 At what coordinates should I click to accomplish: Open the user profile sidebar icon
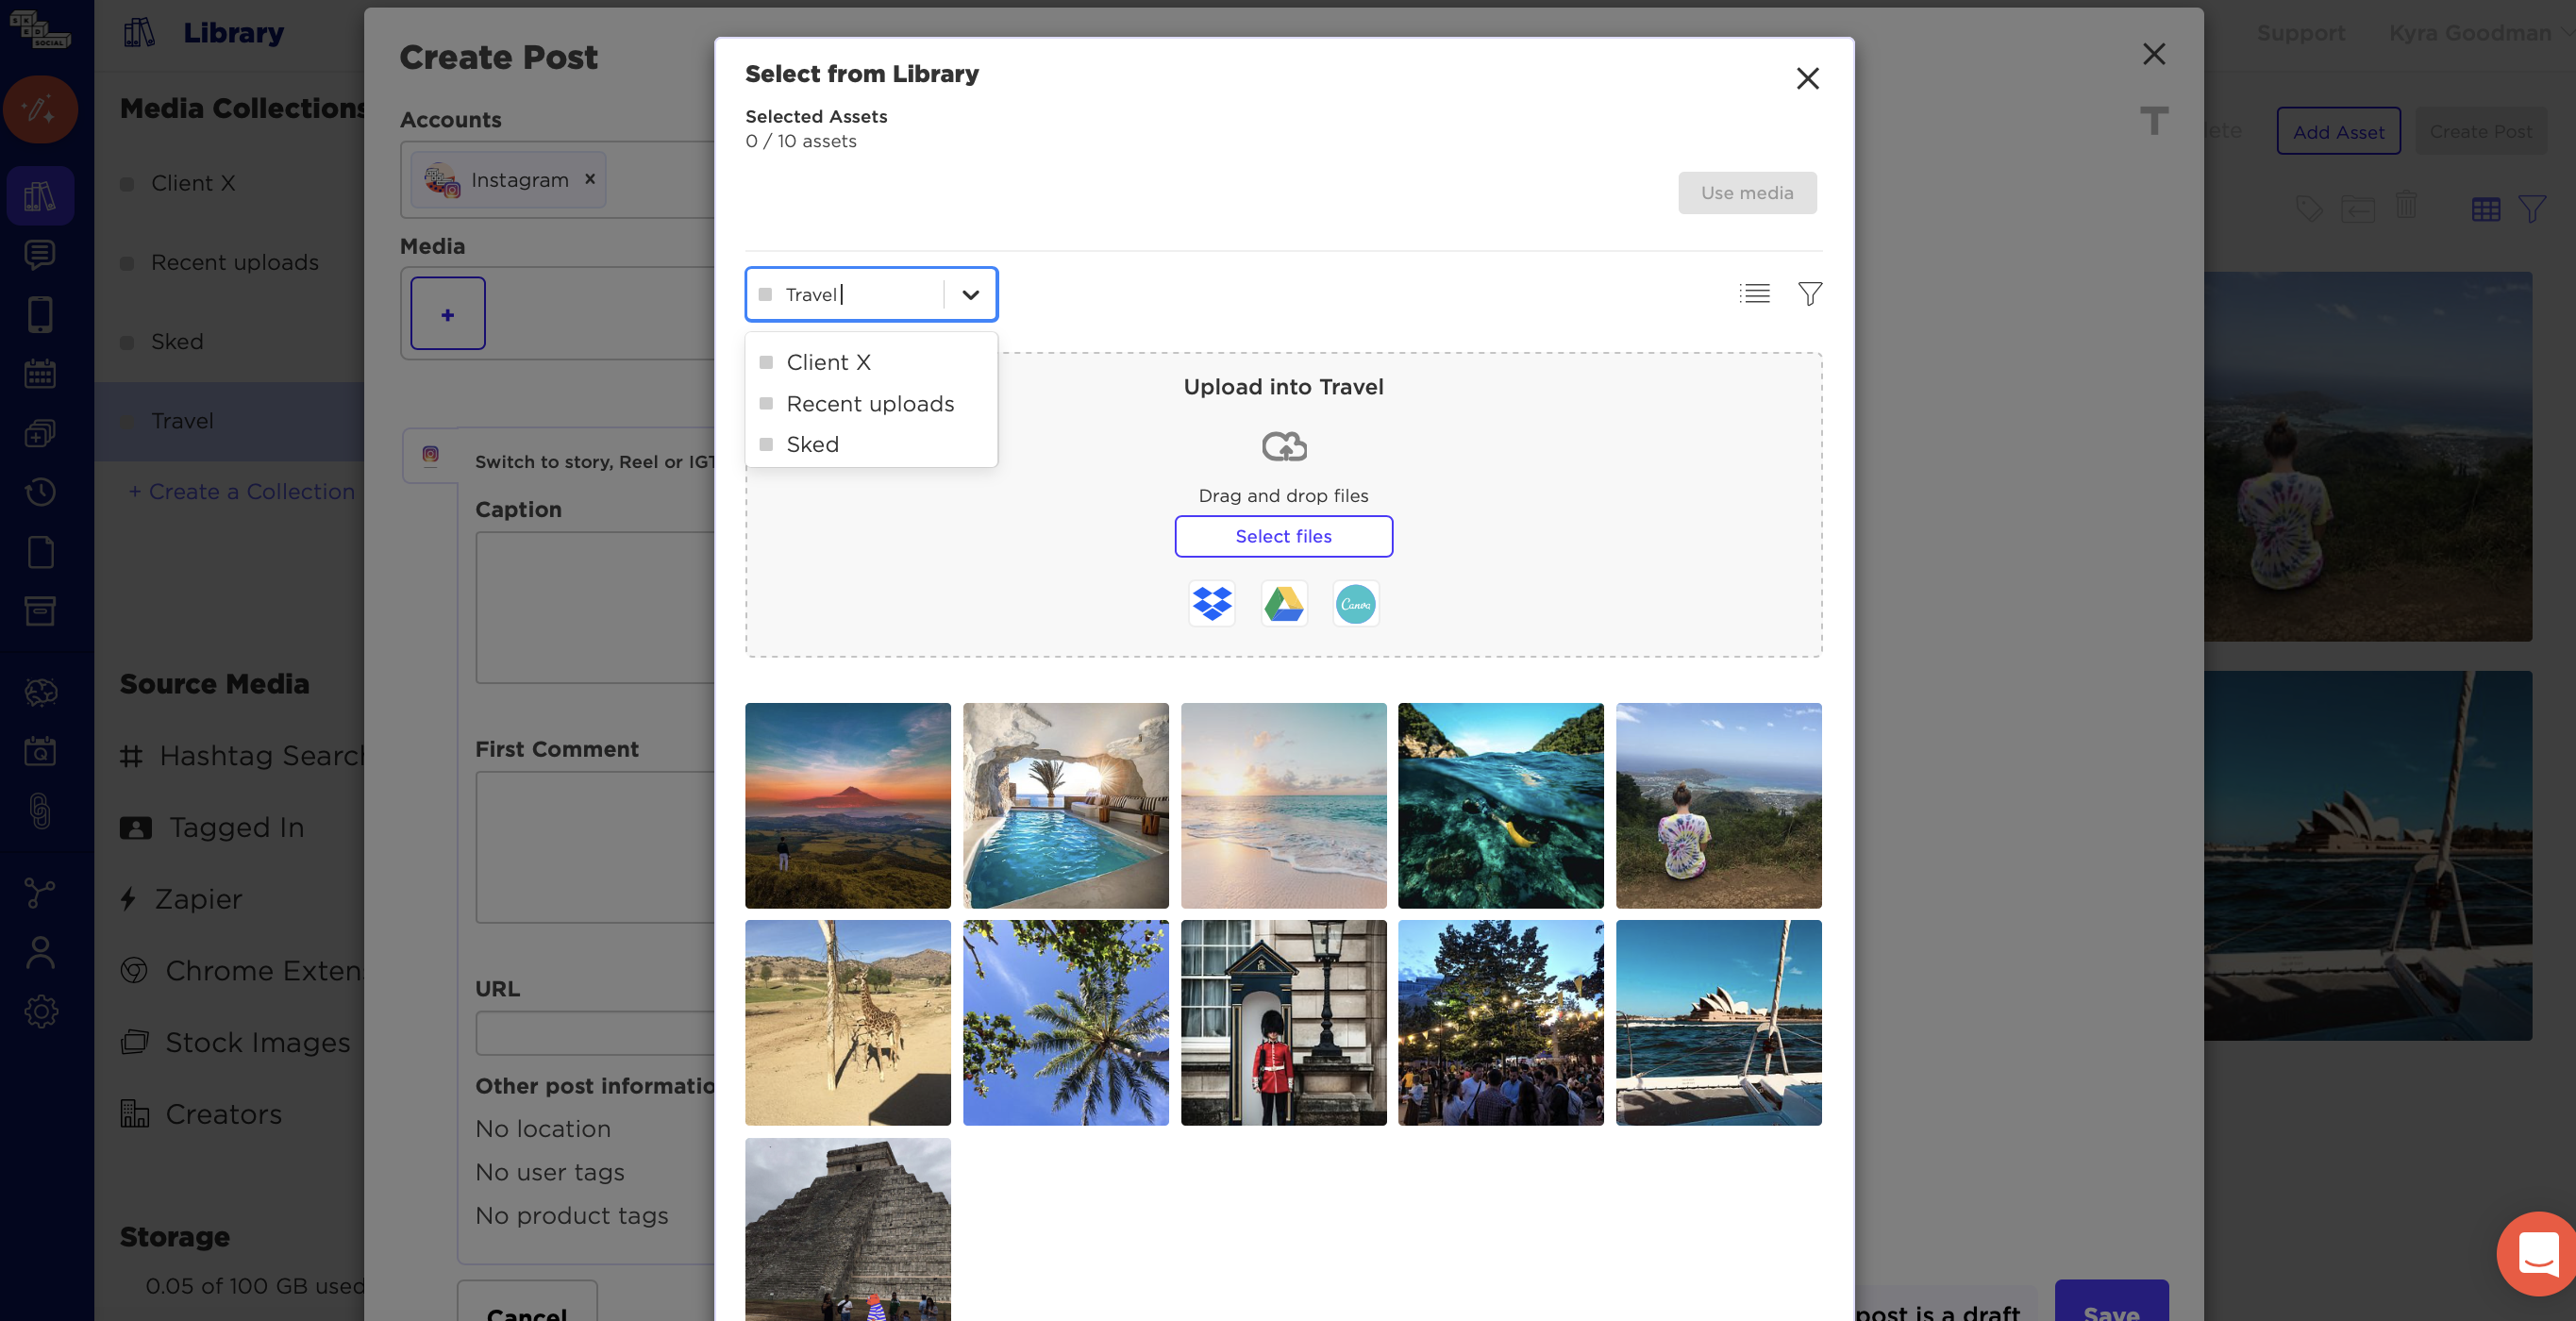(40, 952)
